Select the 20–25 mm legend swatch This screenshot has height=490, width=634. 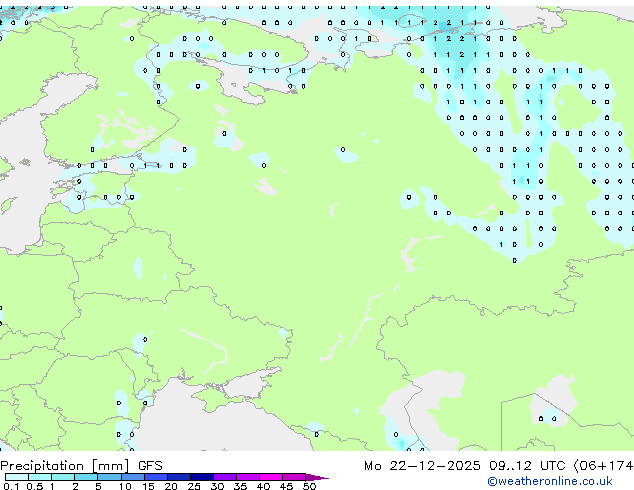tap(179, 477)
